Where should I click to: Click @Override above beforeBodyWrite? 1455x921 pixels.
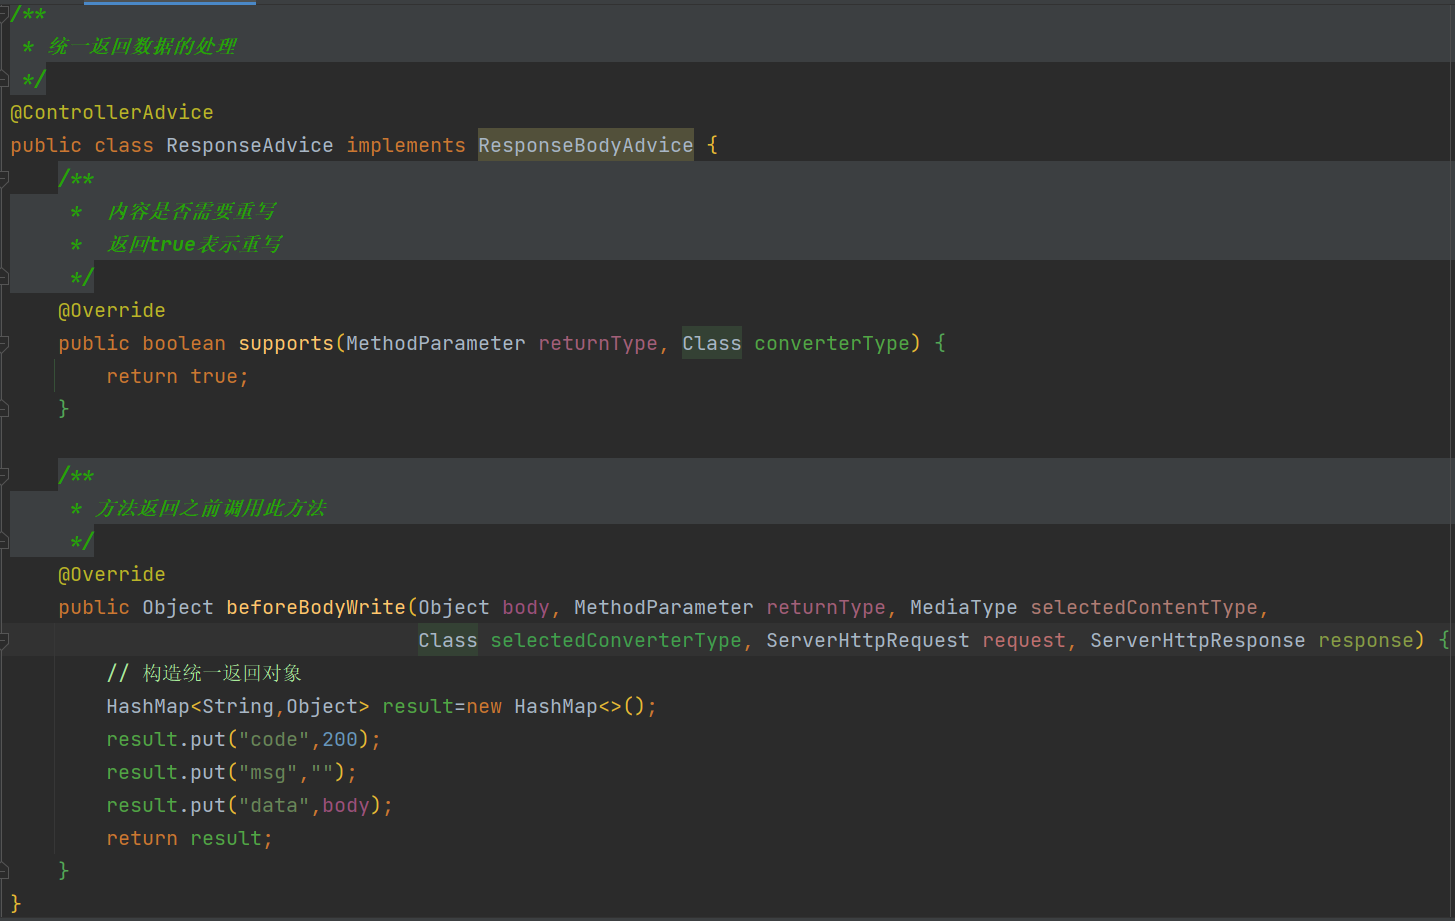(x=112, y=574)
